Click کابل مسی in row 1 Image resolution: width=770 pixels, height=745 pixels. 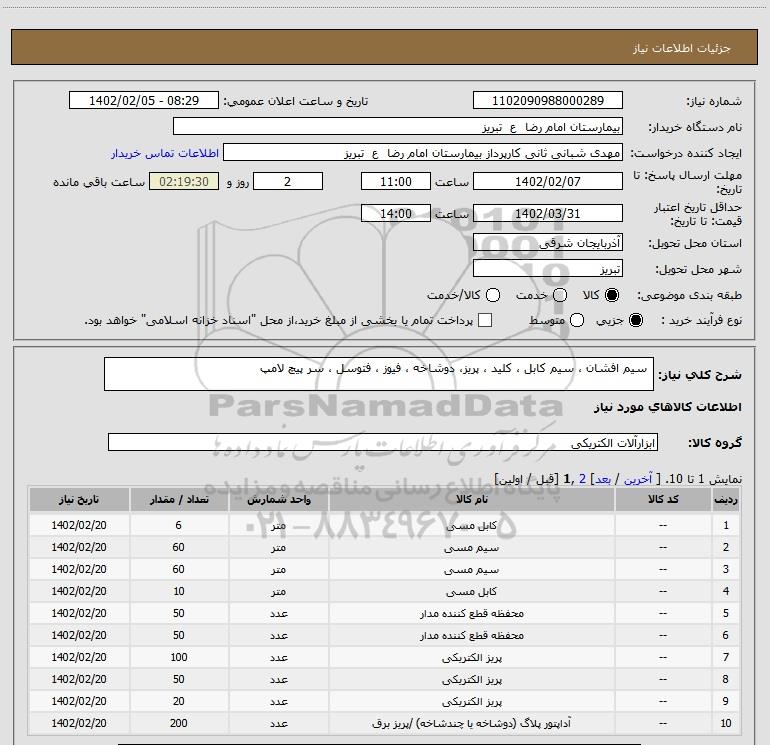point(471,525)
